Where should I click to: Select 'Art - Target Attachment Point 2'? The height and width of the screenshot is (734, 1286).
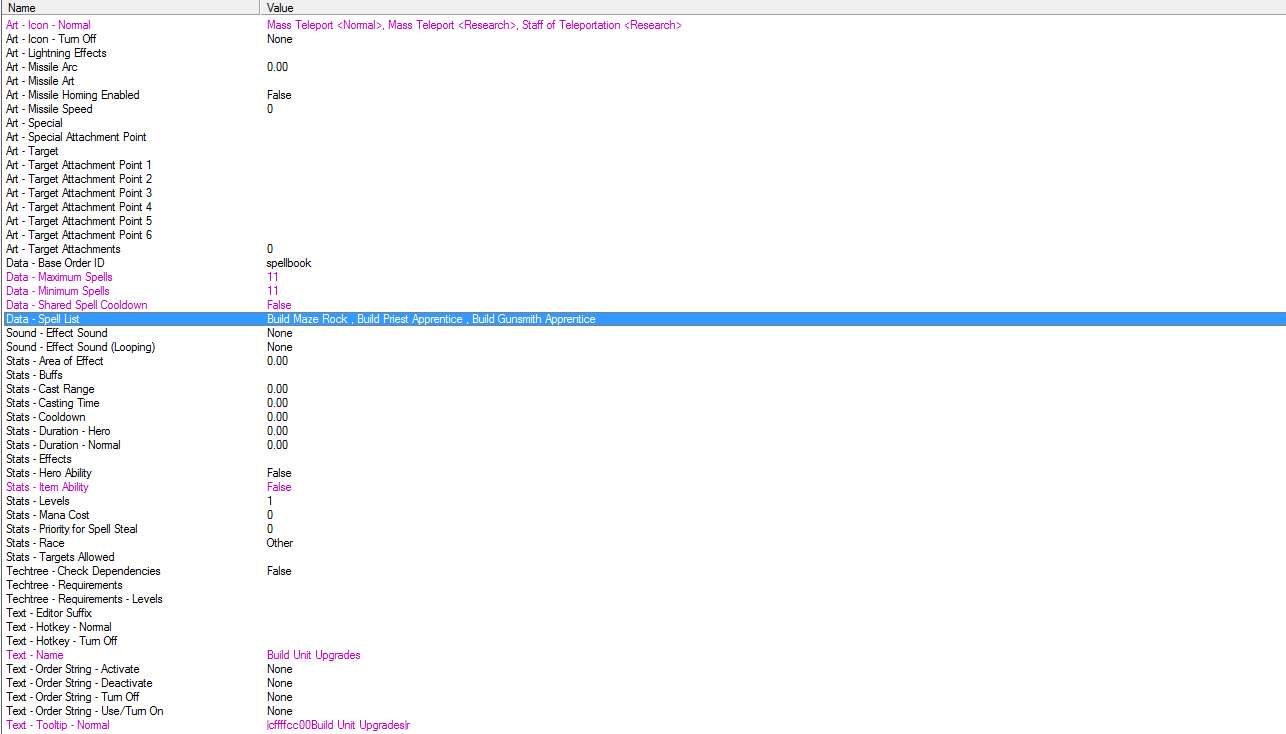tap(643, 179)
